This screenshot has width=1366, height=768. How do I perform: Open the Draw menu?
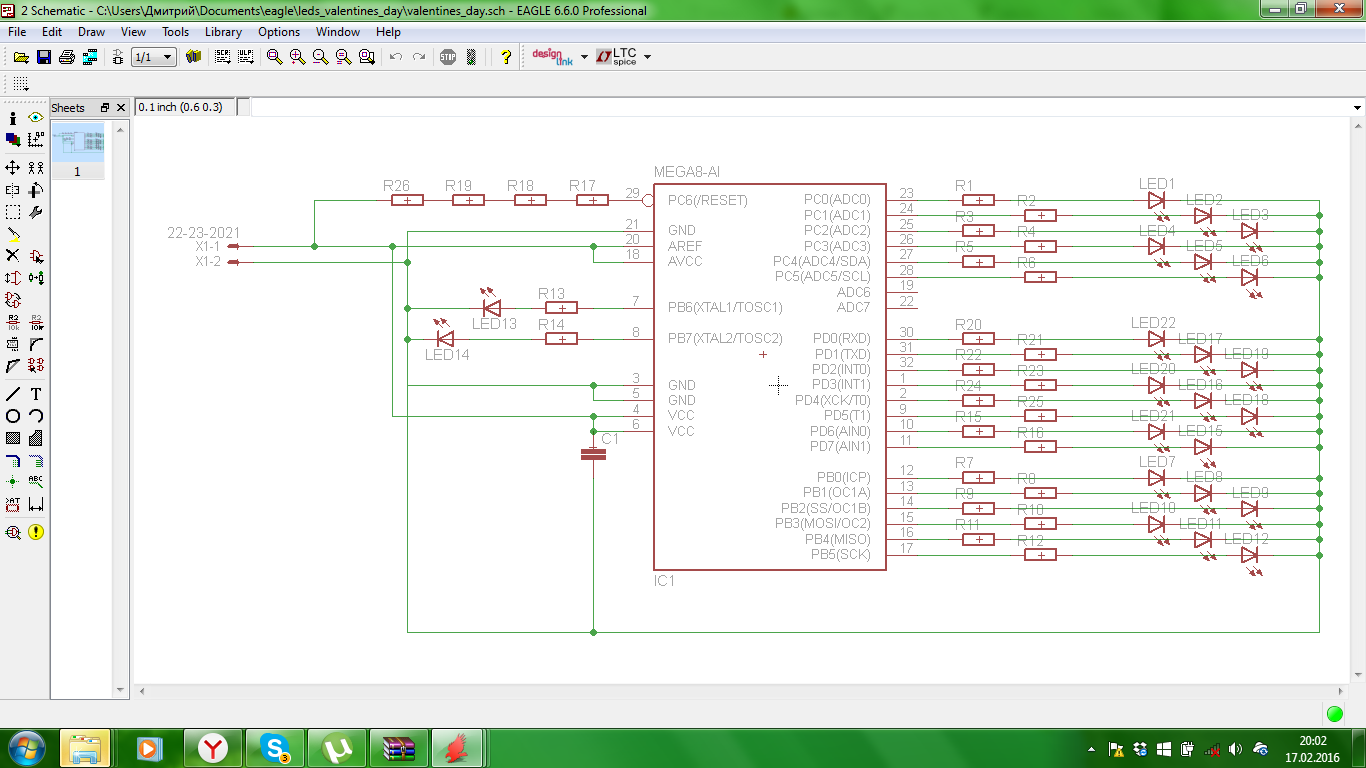(x=91, y=32)
